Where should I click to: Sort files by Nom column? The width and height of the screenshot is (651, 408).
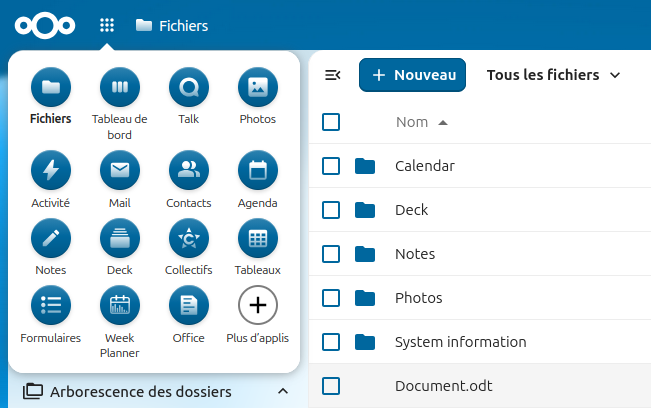click(x=421, y=122)
